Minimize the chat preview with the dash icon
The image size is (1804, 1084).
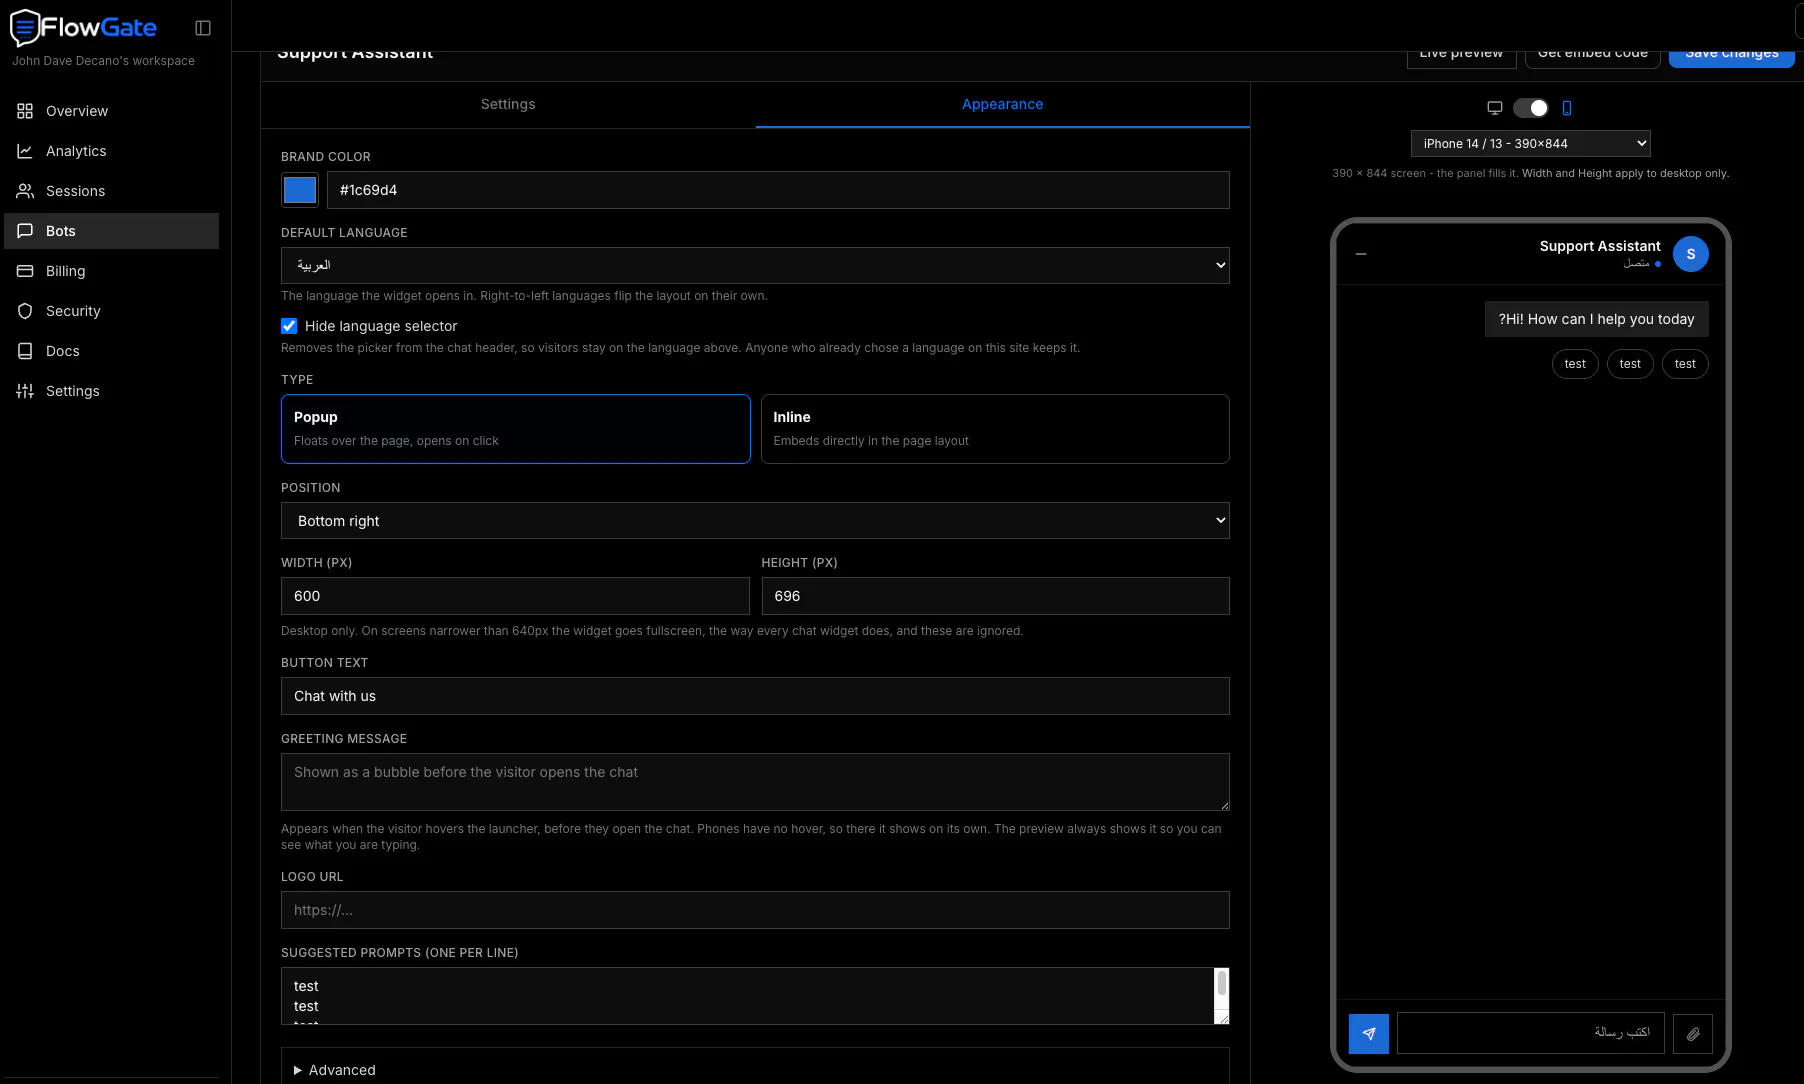[1361, 254]
